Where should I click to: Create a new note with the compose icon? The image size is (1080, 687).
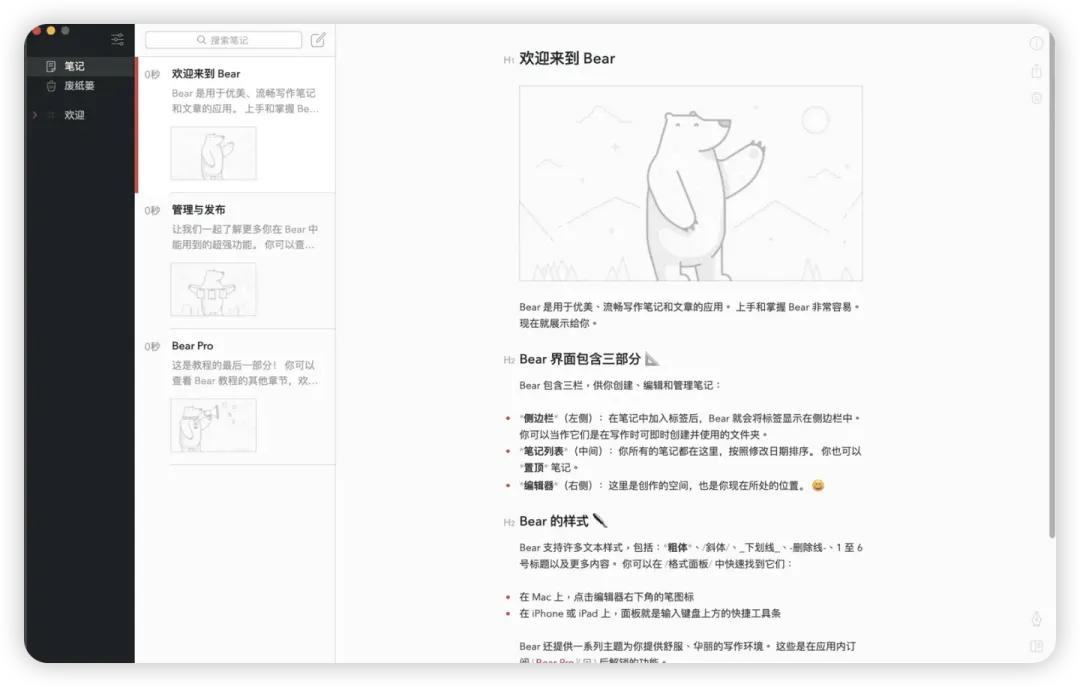click(x=318, y=40)
